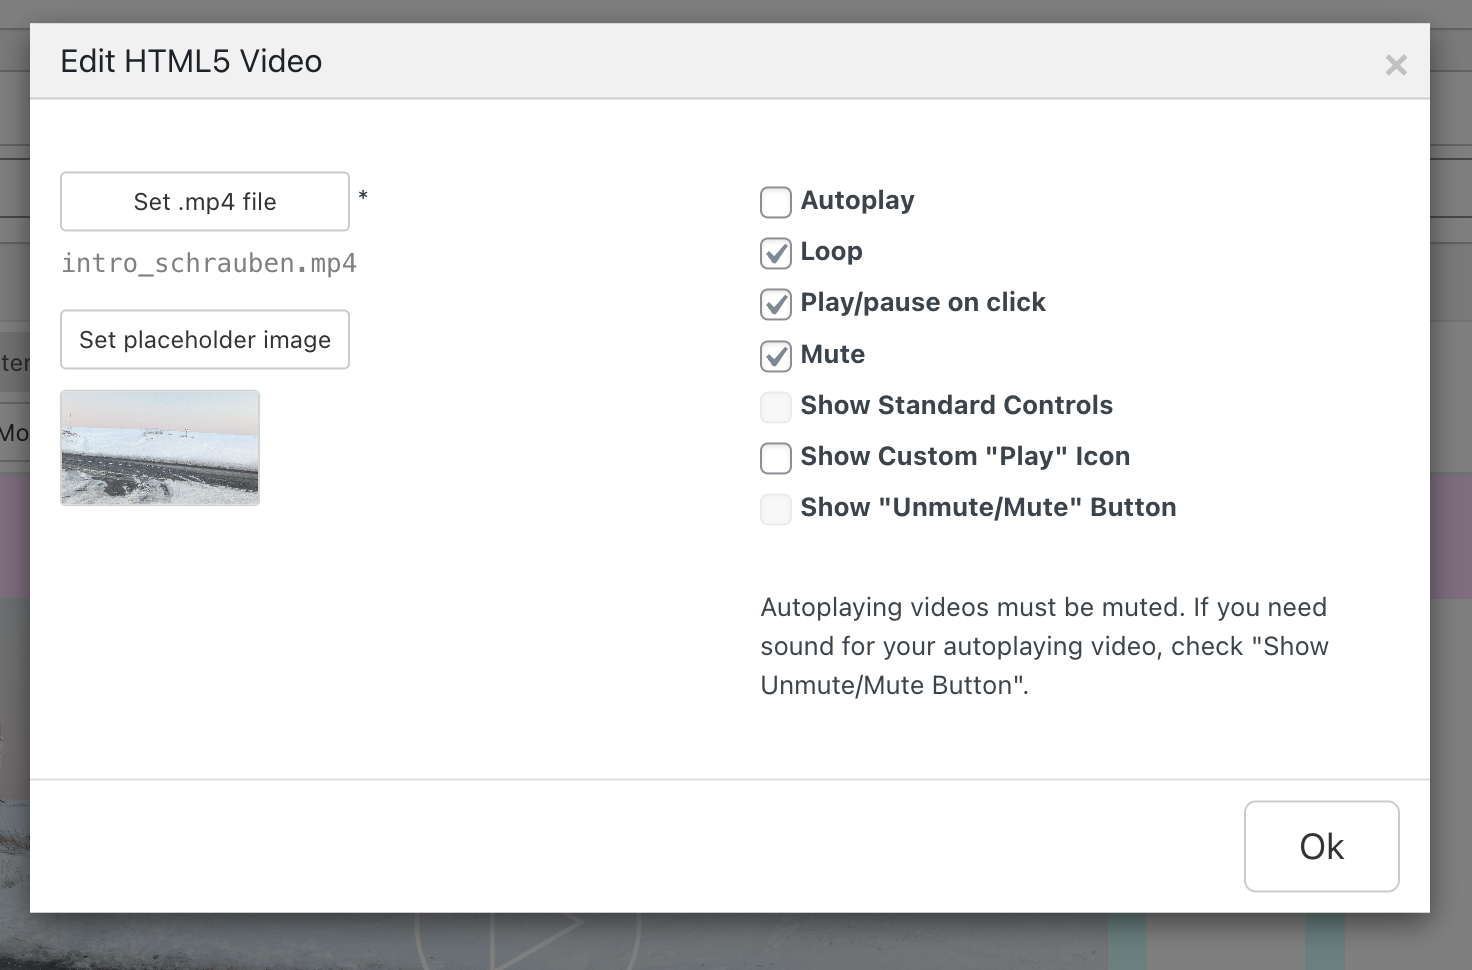This screenshot has width=1472, height=970.
Task: Enable Autoplay for the video
Action: click(x=775, y=202)
